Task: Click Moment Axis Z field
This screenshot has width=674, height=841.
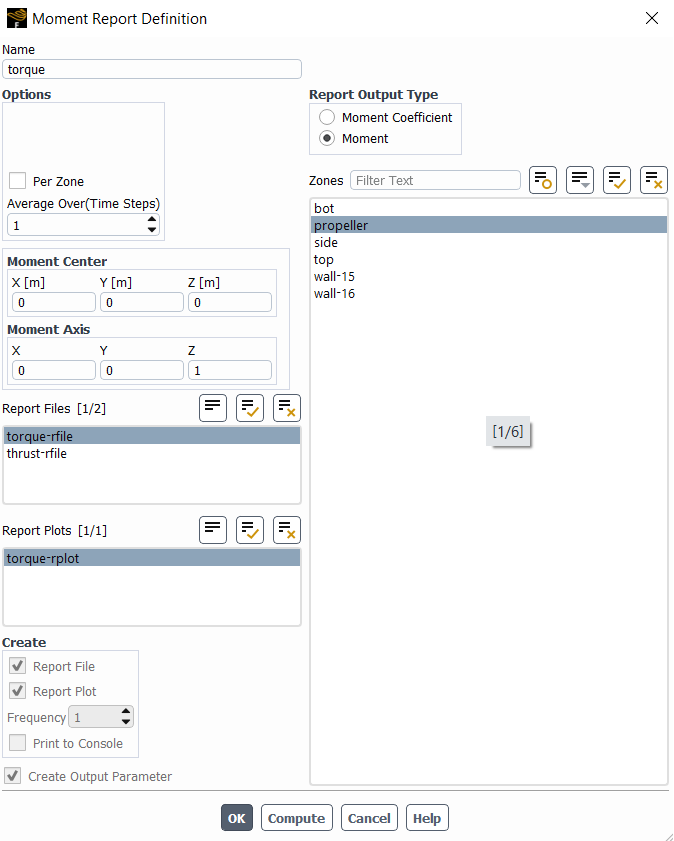Action: click(229, 371)
